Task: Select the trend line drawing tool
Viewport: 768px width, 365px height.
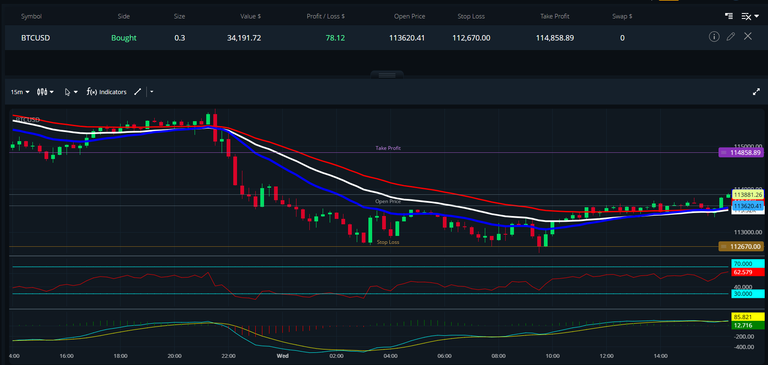Action: point(138,92)
